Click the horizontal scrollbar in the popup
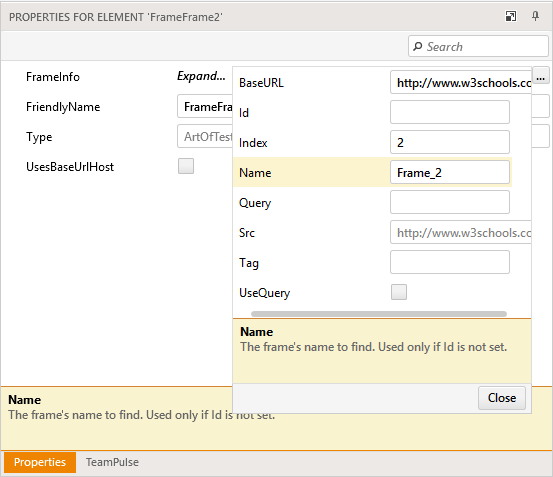The height and width of the screenshot is (477, 553). [379, 314]
